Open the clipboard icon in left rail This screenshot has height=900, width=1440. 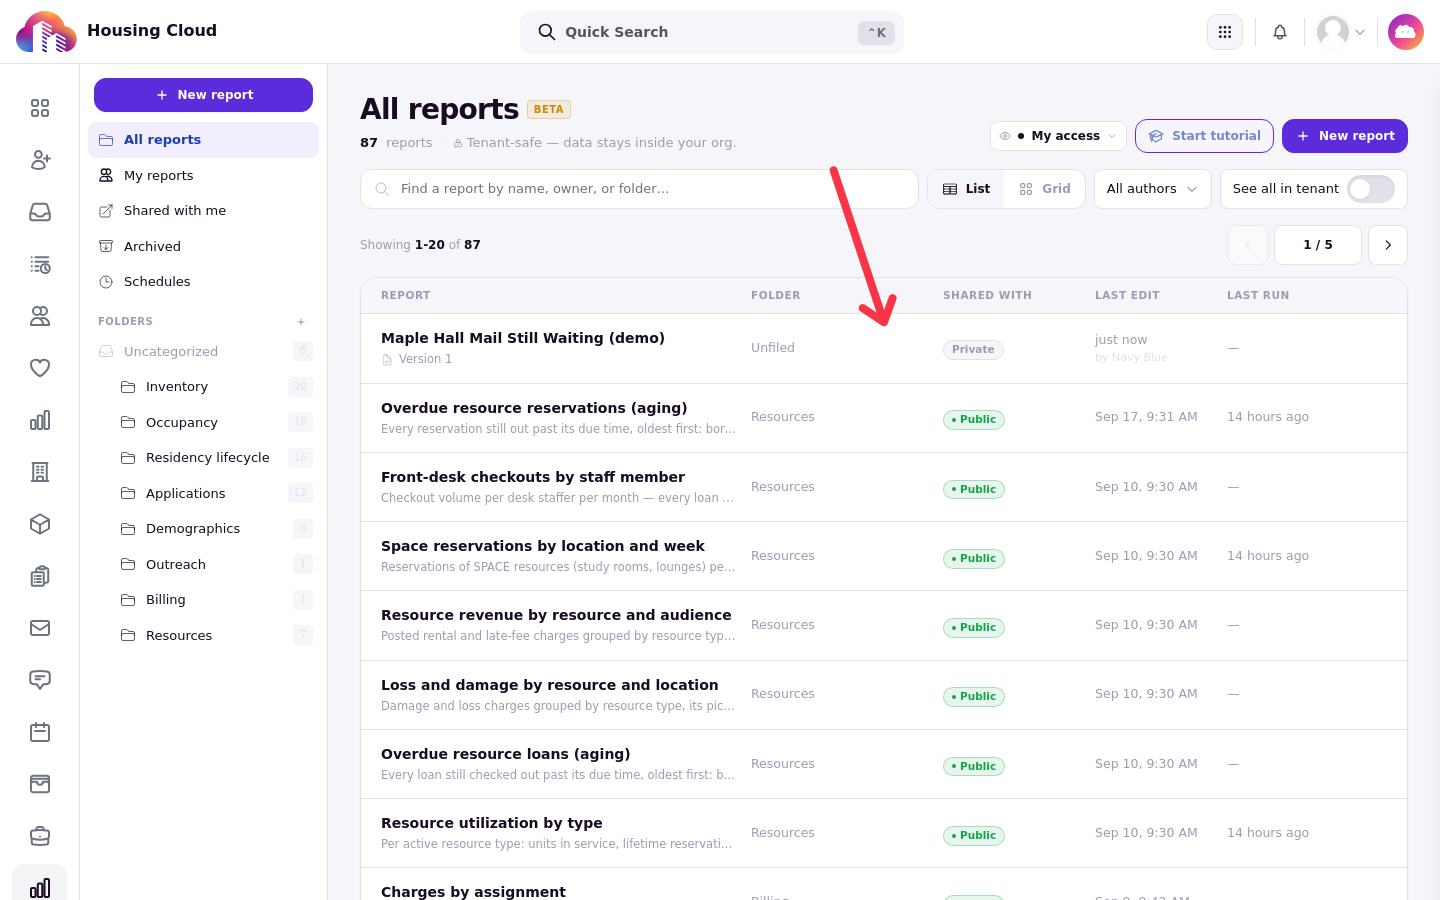click(40, 576)
